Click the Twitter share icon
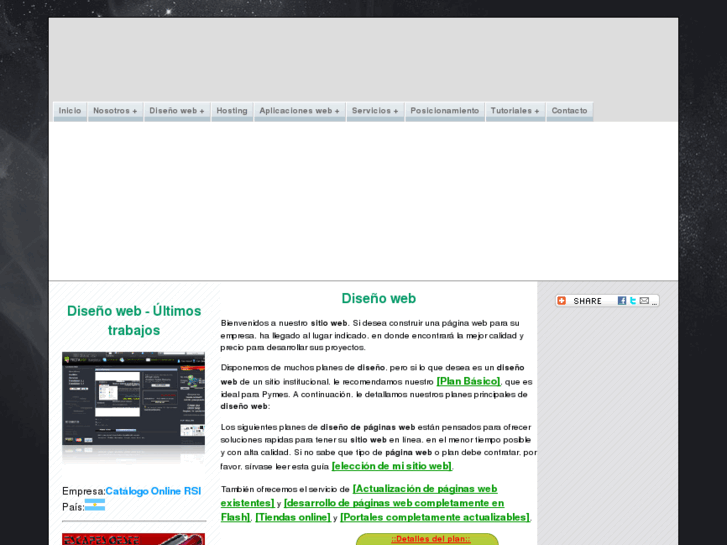 point(633,301)
